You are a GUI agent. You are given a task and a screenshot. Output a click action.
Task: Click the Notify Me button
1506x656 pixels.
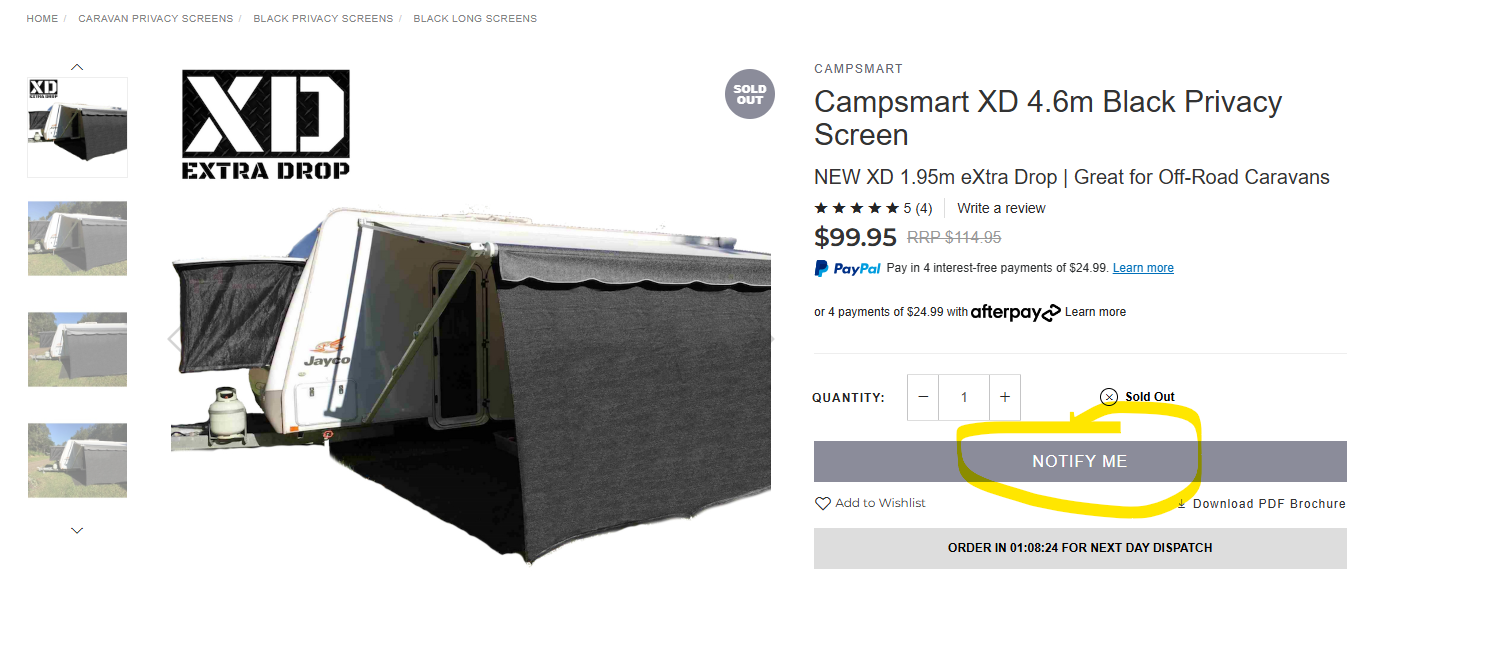[1080, 461]
